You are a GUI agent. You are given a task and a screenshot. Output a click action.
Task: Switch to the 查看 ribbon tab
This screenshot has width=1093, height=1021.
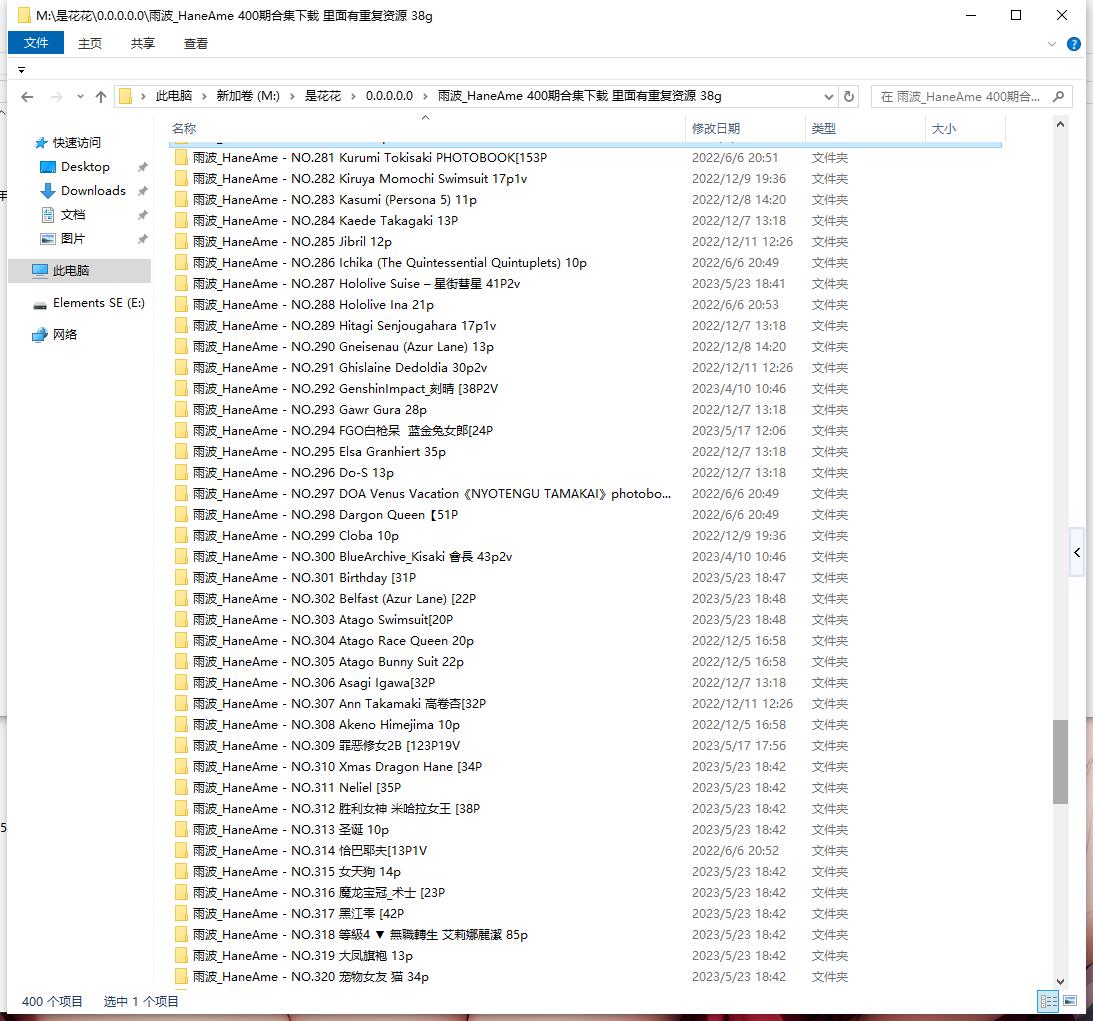coord(196,43)
